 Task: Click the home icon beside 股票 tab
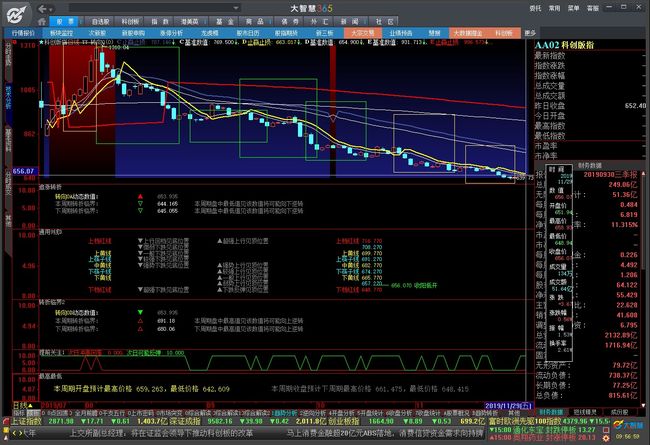[x=42, y=21]
